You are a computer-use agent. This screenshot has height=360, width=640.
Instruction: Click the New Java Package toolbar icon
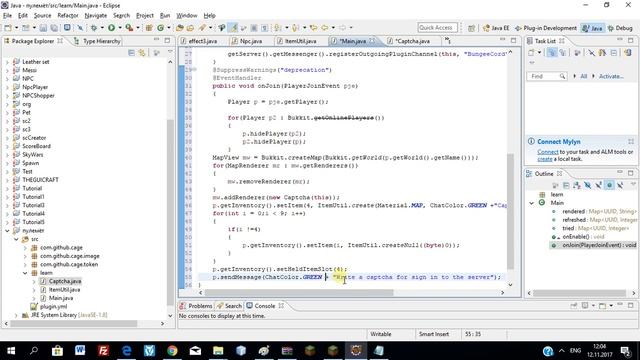coord(149,28)
